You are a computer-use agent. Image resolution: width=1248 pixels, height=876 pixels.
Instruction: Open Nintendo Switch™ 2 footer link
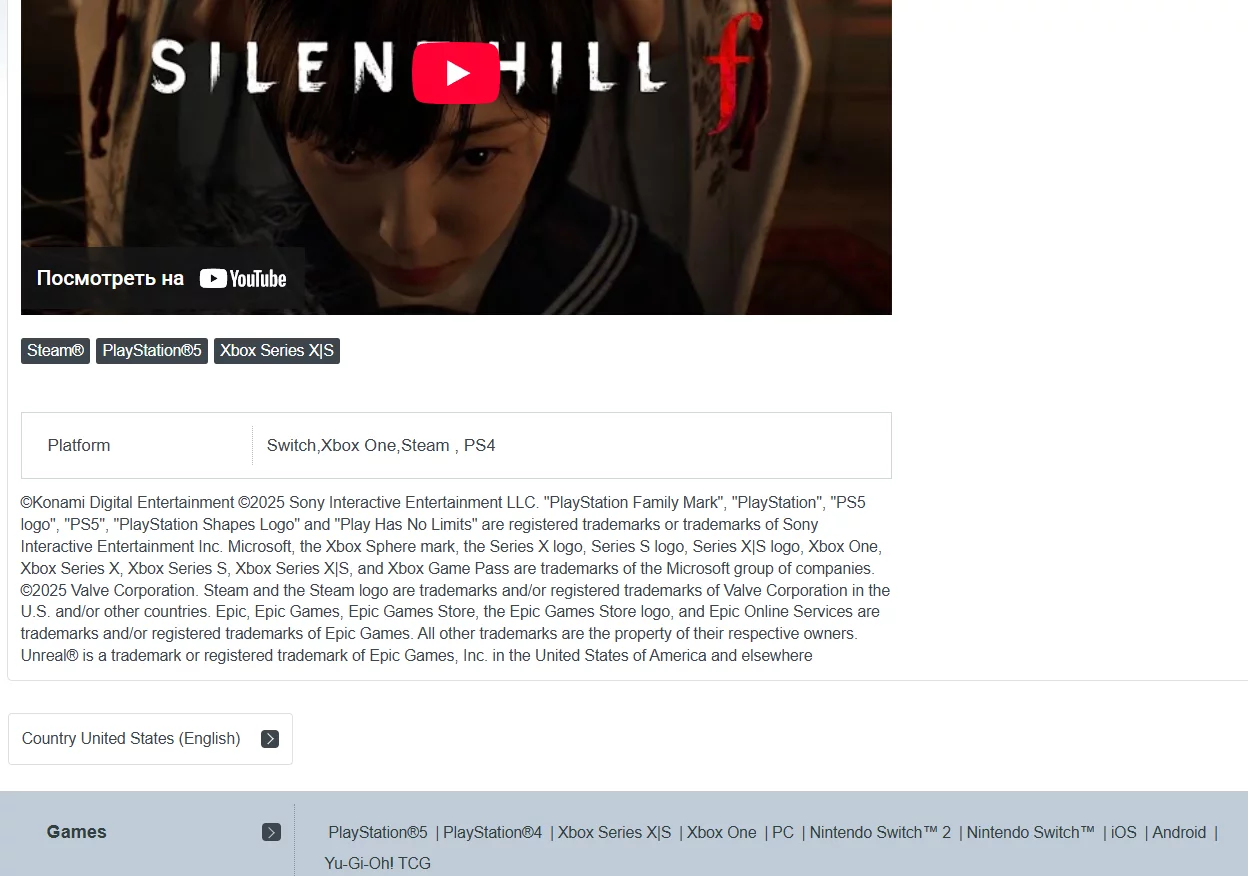tap(880, 832)
